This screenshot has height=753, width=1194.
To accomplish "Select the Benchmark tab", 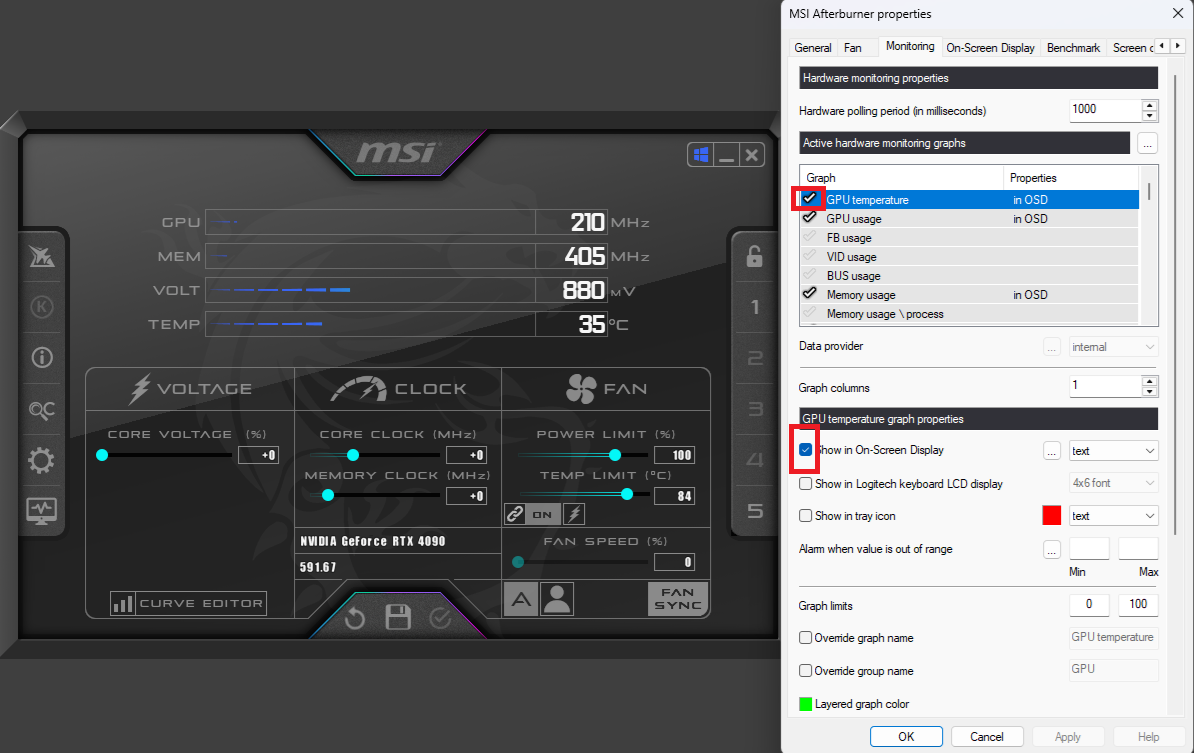I will pos(1073,47).
